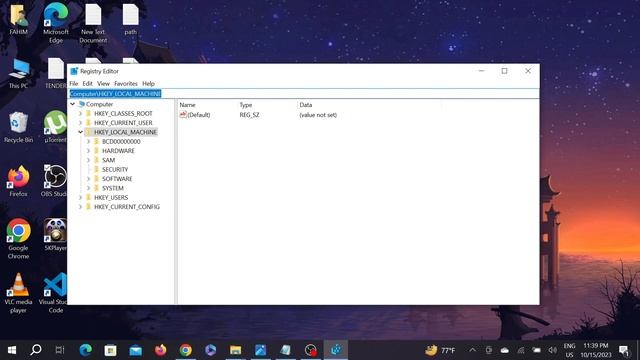The width and height of the screenshot is (640, 360).
Task: Open the Windows Start menu
Action: coord(12,350)
